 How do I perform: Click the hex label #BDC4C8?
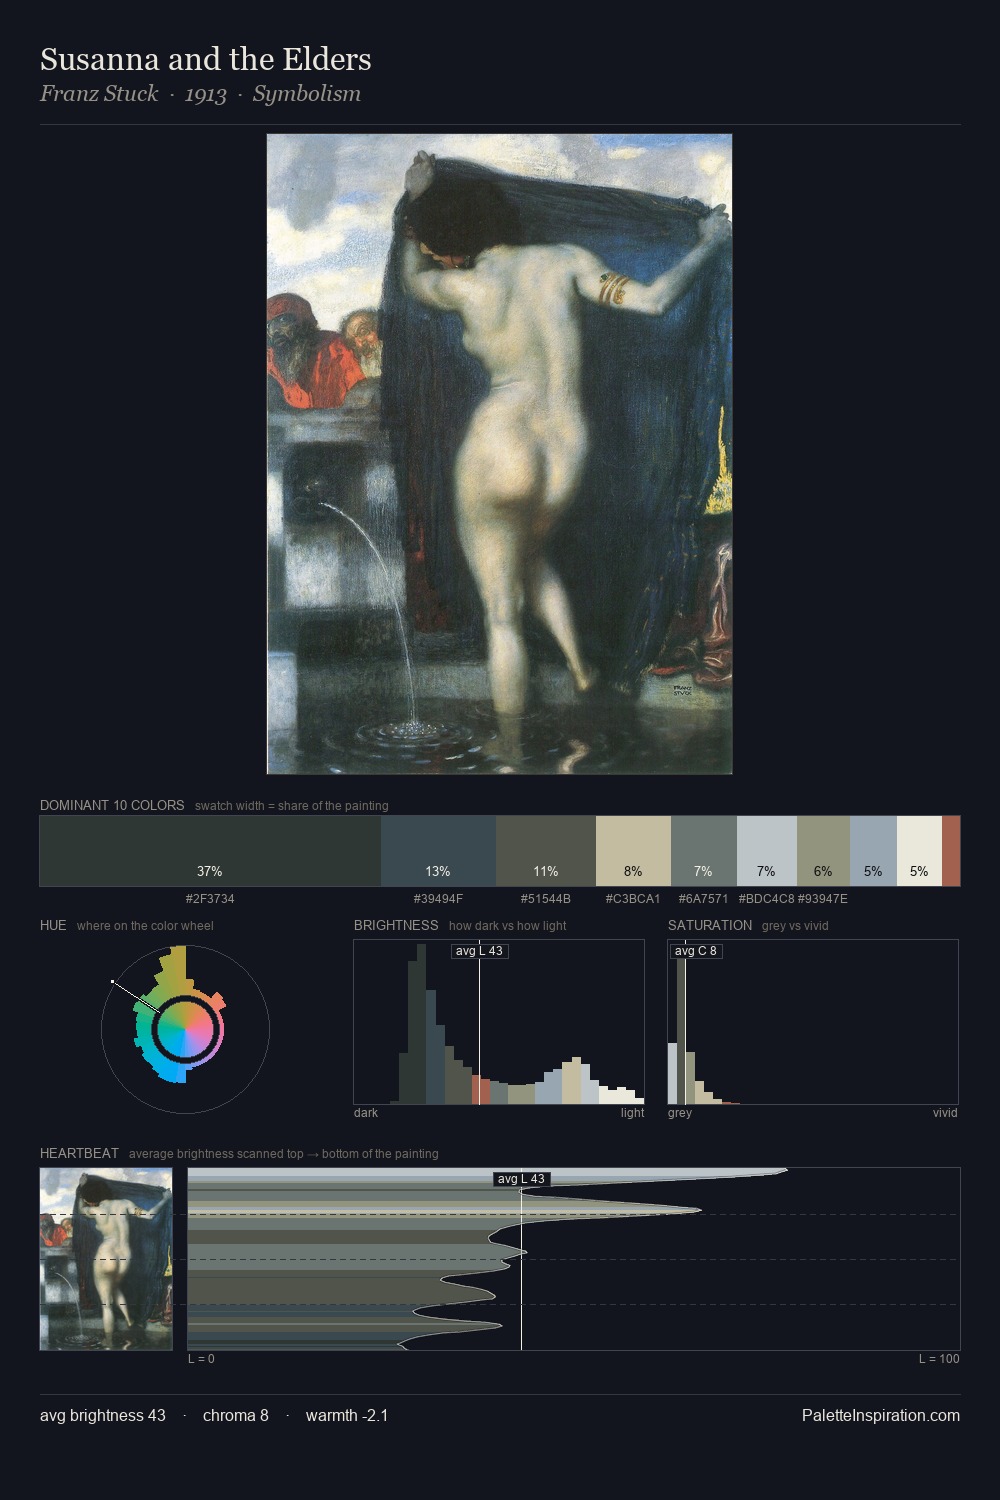pyautogui.click(x=766, y=899)
